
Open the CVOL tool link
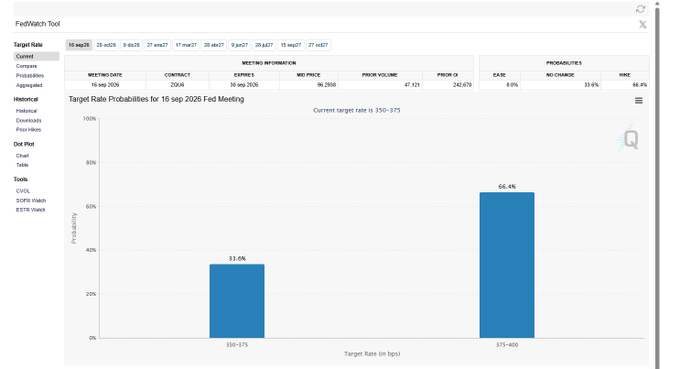pyautogui.click(x=23, y=191)
